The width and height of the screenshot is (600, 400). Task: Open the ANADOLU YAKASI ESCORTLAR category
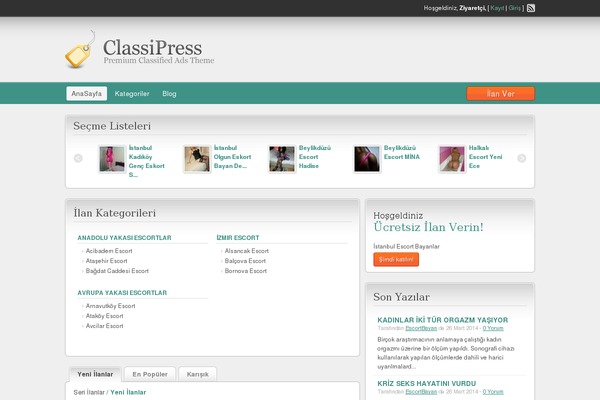124,238
